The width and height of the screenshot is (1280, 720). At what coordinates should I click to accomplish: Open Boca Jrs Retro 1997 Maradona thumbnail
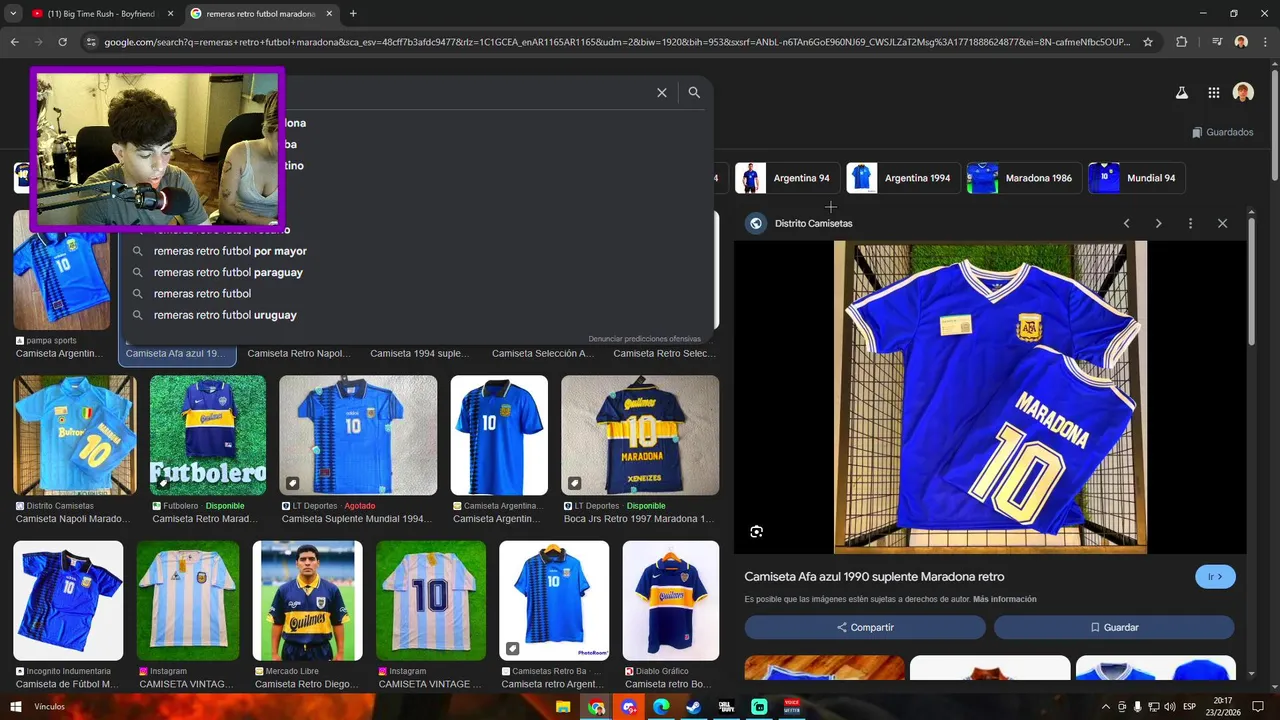click(640, 435)
